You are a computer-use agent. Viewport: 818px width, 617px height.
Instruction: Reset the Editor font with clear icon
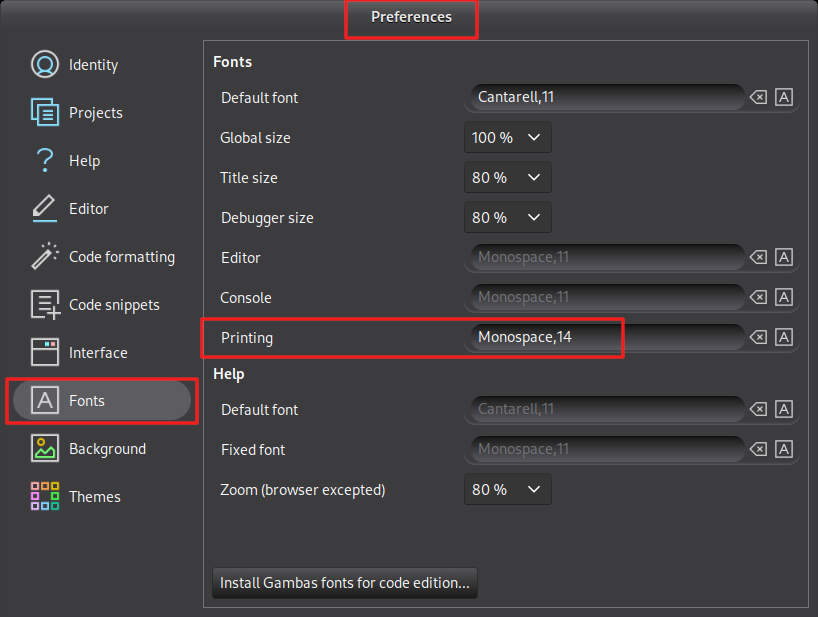(759, 257)
